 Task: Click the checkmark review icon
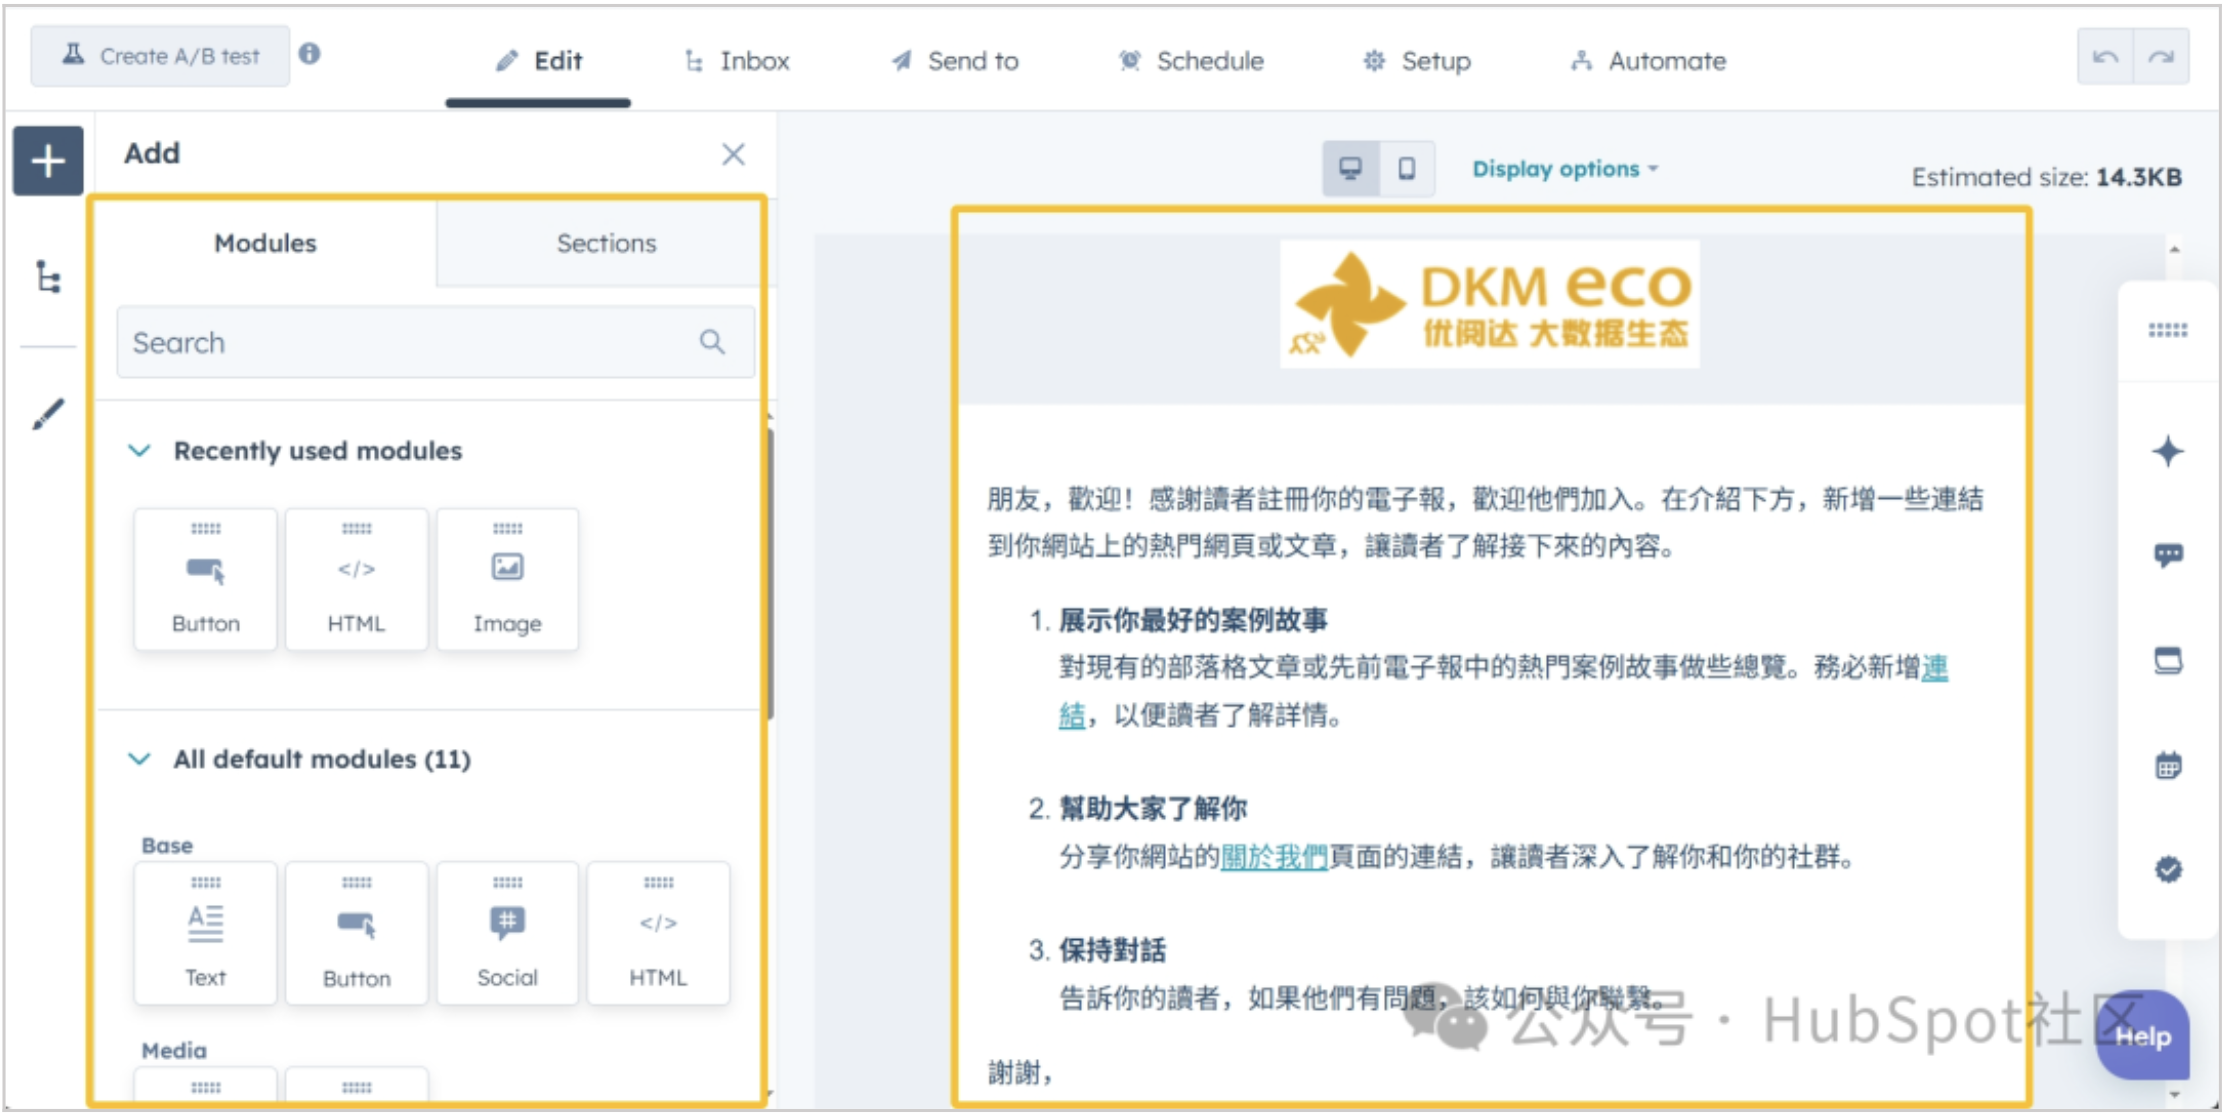point(2167,869)
